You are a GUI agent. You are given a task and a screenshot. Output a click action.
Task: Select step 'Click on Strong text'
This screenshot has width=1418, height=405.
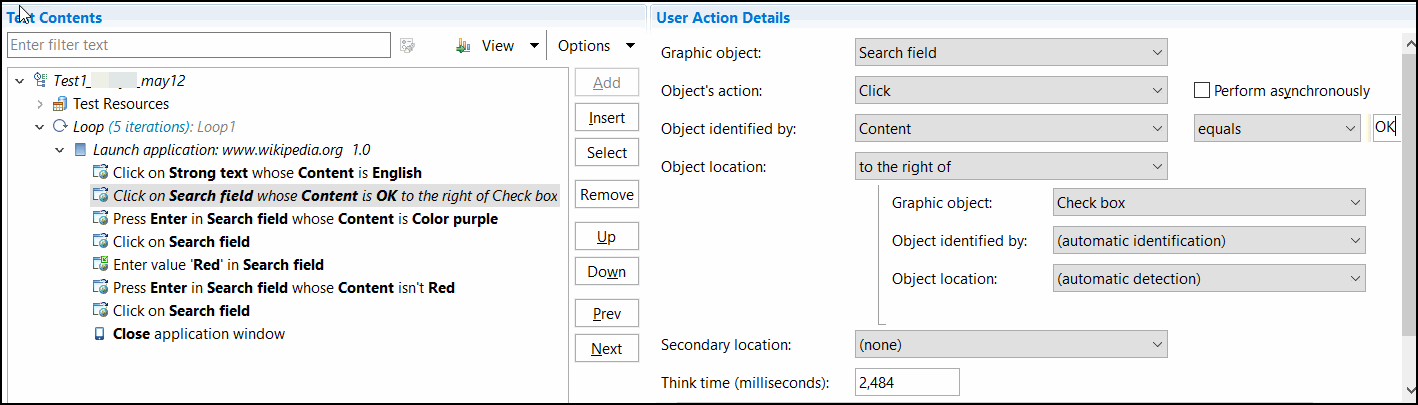[267, 173]
